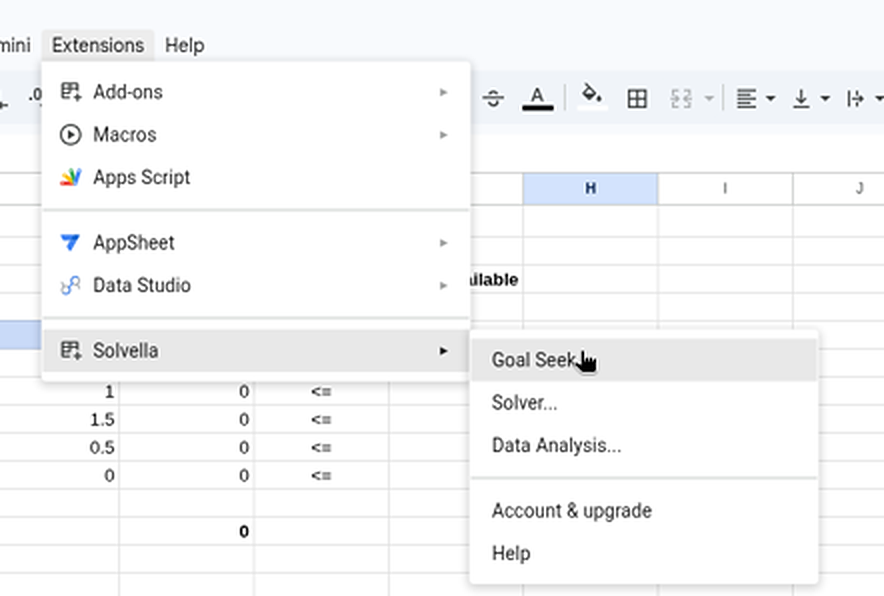The width and height of the screenshot is (884, 596).
Task: Click the cell containing 0.5
Action: (x=59, y=448)
